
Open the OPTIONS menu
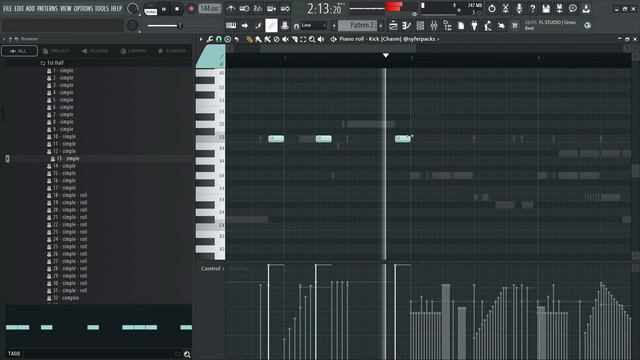(83, 9)
